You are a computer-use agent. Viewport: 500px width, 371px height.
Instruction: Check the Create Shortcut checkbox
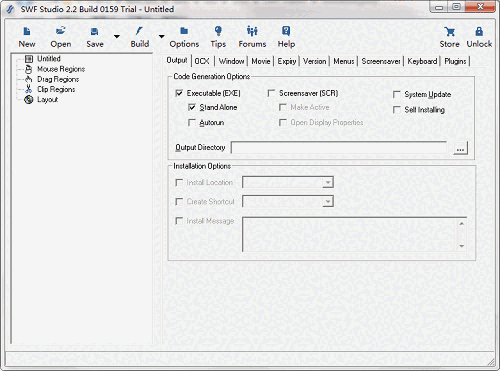tap(179, 202)
